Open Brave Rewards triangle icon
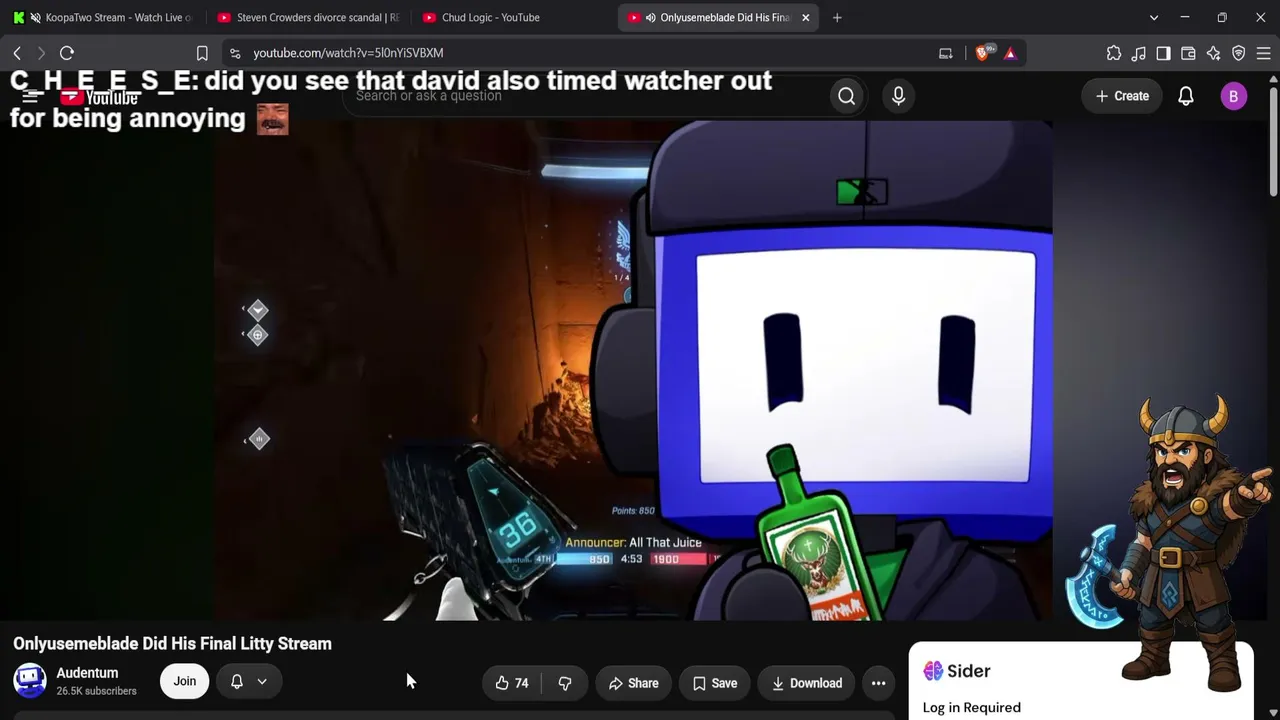The height and width of the screenshot is (720, 1280). [x=1010, y=53]
